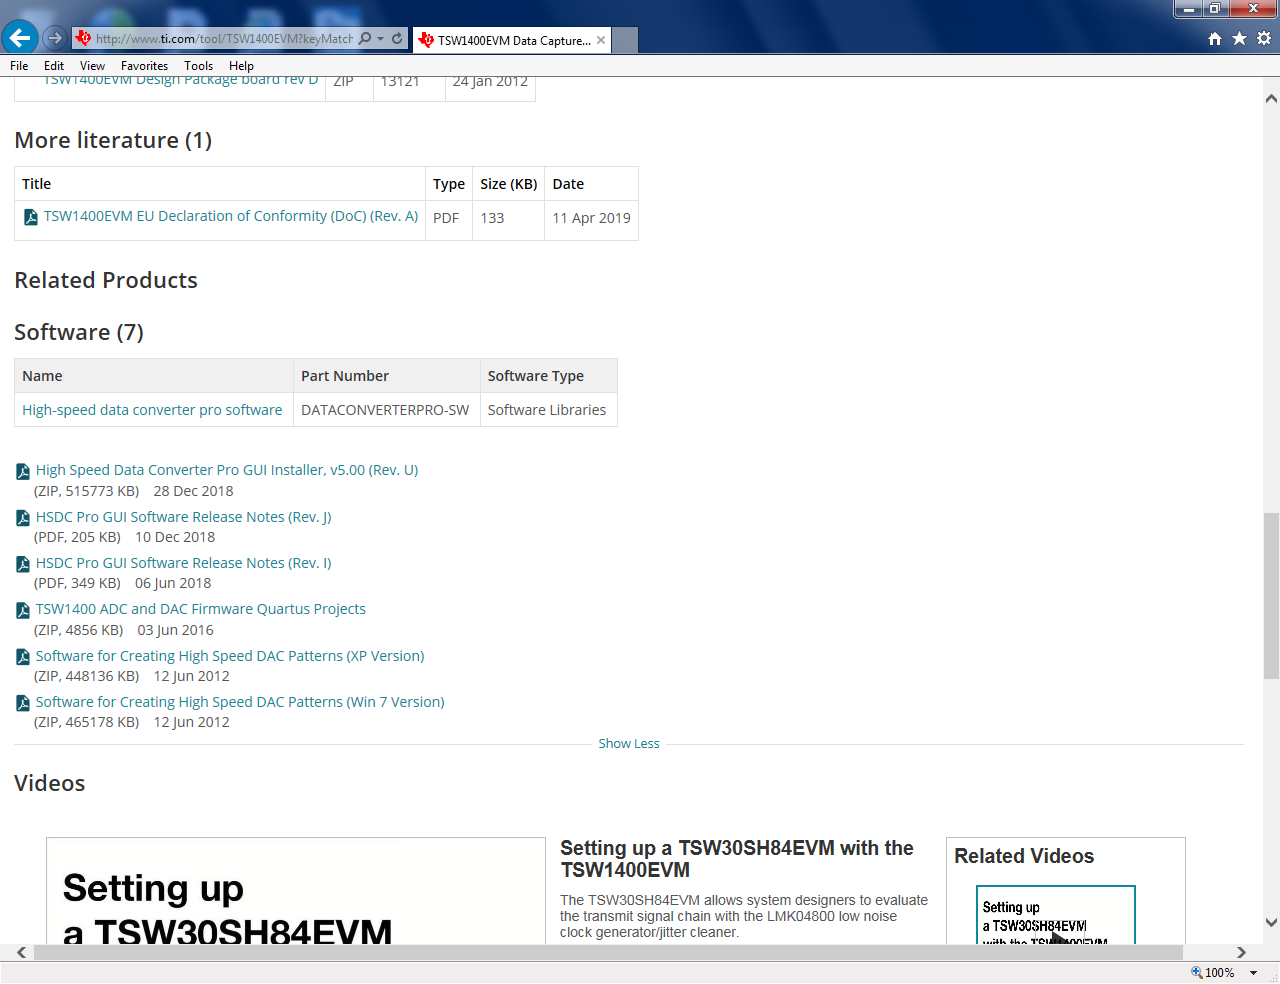Click the 11 Apr 2019 date cell

click(x=592, y=218)
